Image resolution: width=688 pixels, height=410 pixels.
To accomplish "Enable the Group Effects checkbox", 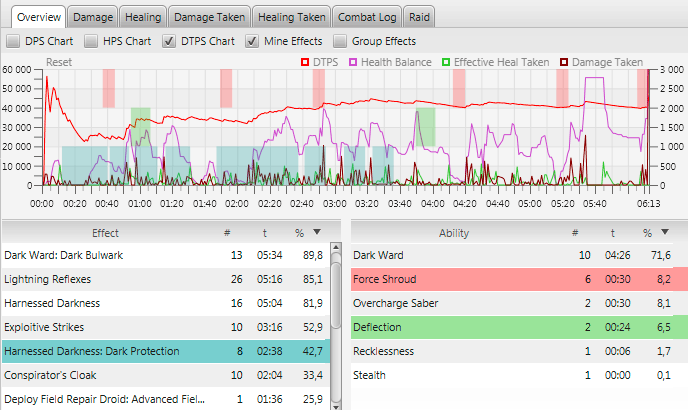I will click(x=340, y=41).
